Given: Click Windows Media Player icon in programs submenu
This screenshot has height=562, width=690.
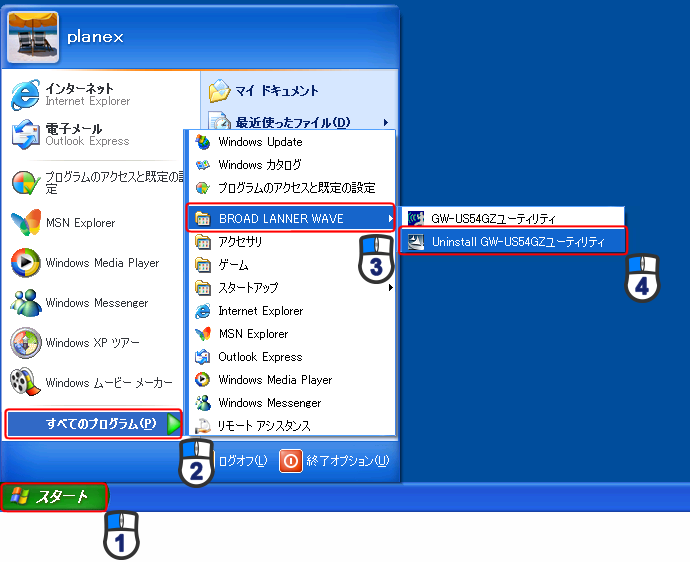Looking at the screenshot, I should 202,379.
